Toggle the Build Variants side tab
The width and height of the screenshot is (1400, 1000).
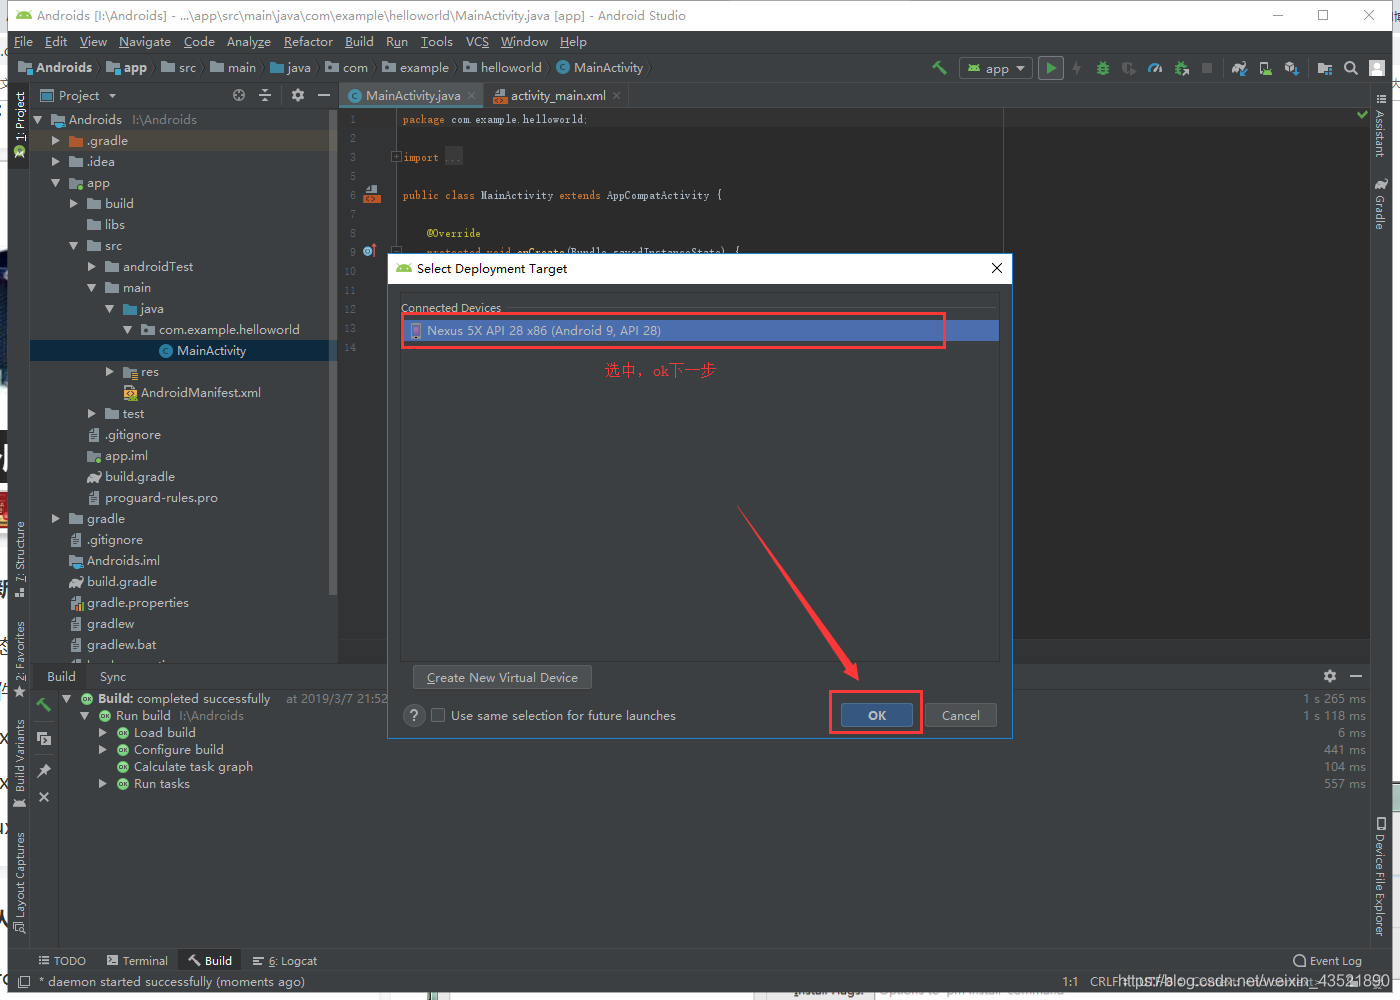click(20, 764)
